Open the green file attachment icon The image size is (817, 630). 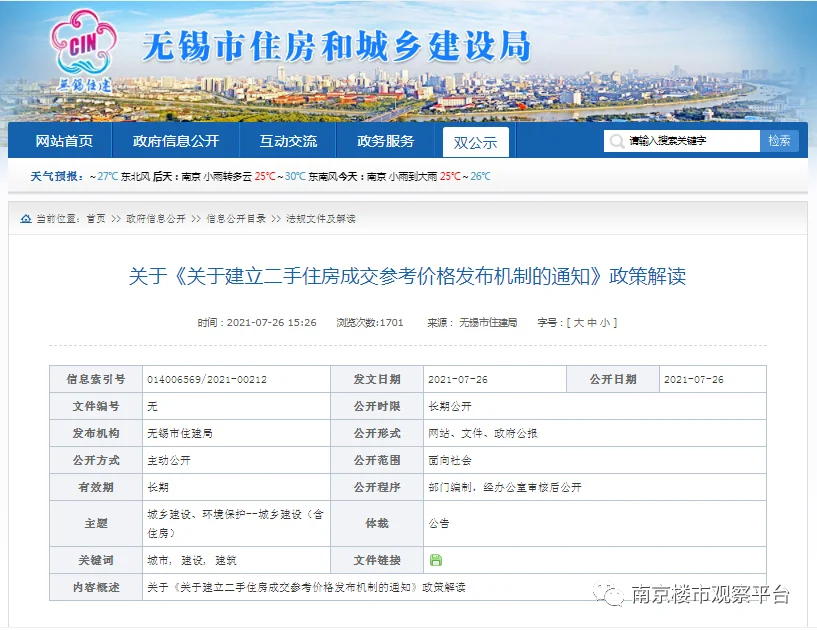point(435,560)
